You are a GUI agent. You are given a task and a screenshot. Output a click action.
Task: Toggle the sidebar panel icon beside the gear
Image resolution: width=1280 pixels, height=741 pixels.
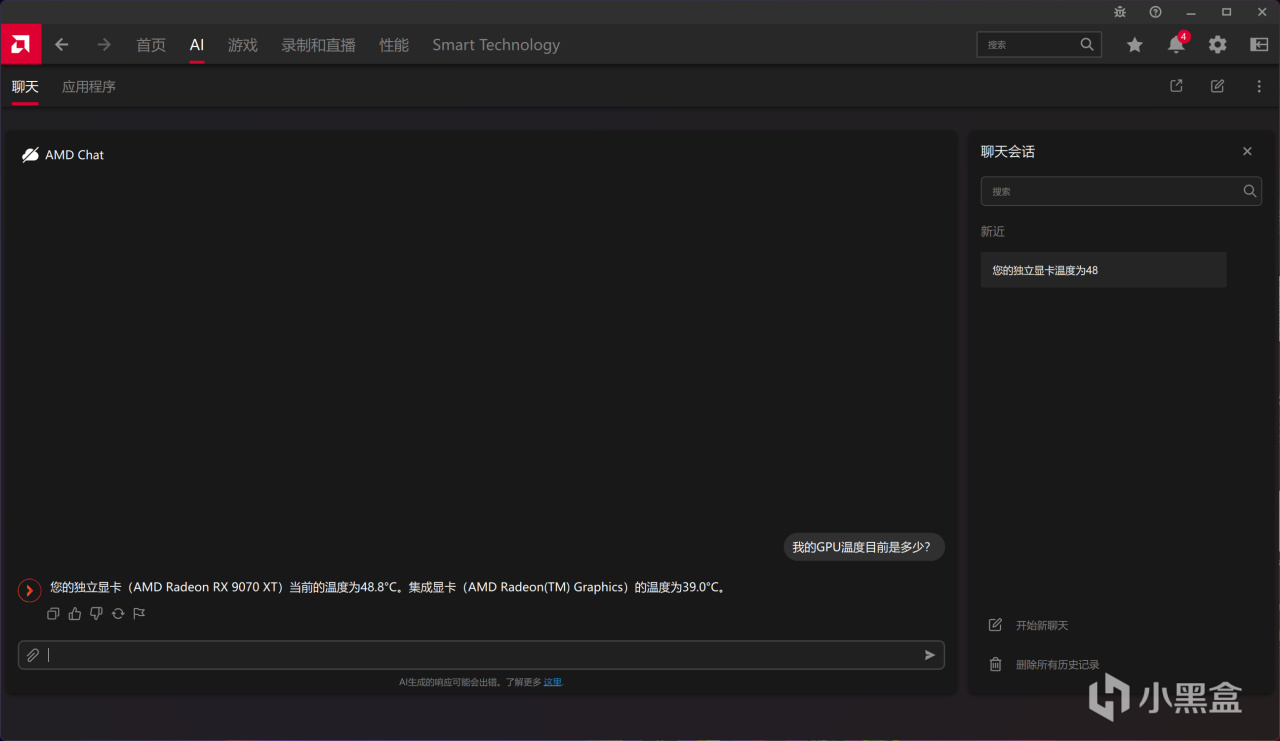coord(1259,45)
